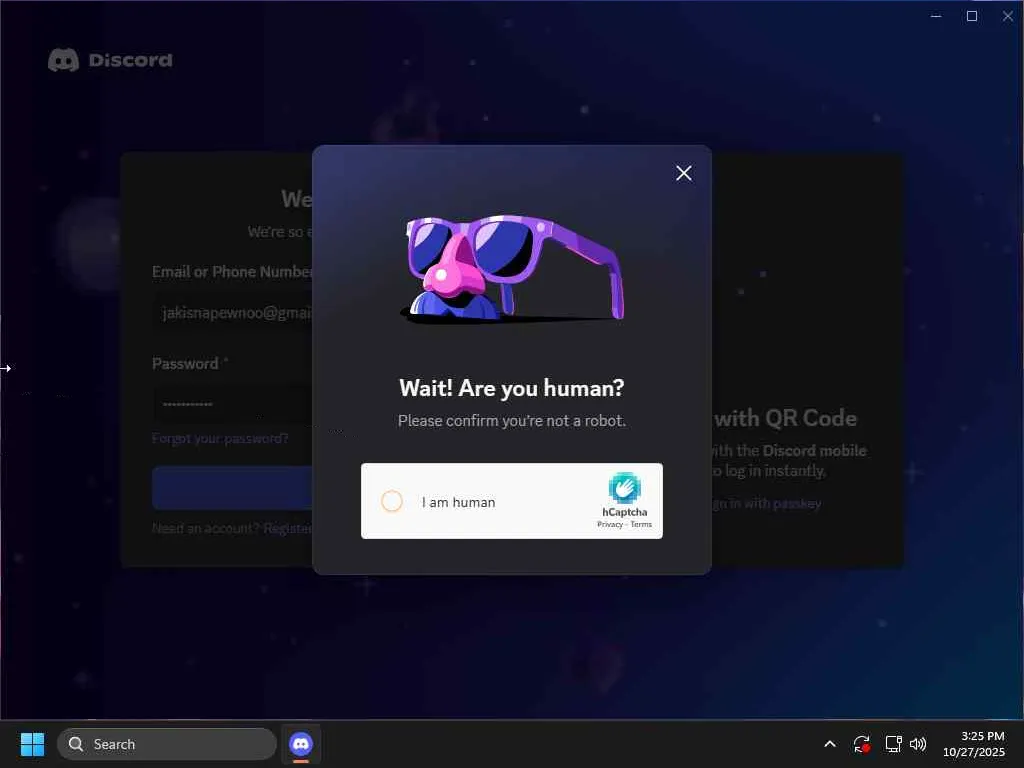Click the Email or Phone Number field
Viewport: 1024px width, 768px height.
click(232, 313)
